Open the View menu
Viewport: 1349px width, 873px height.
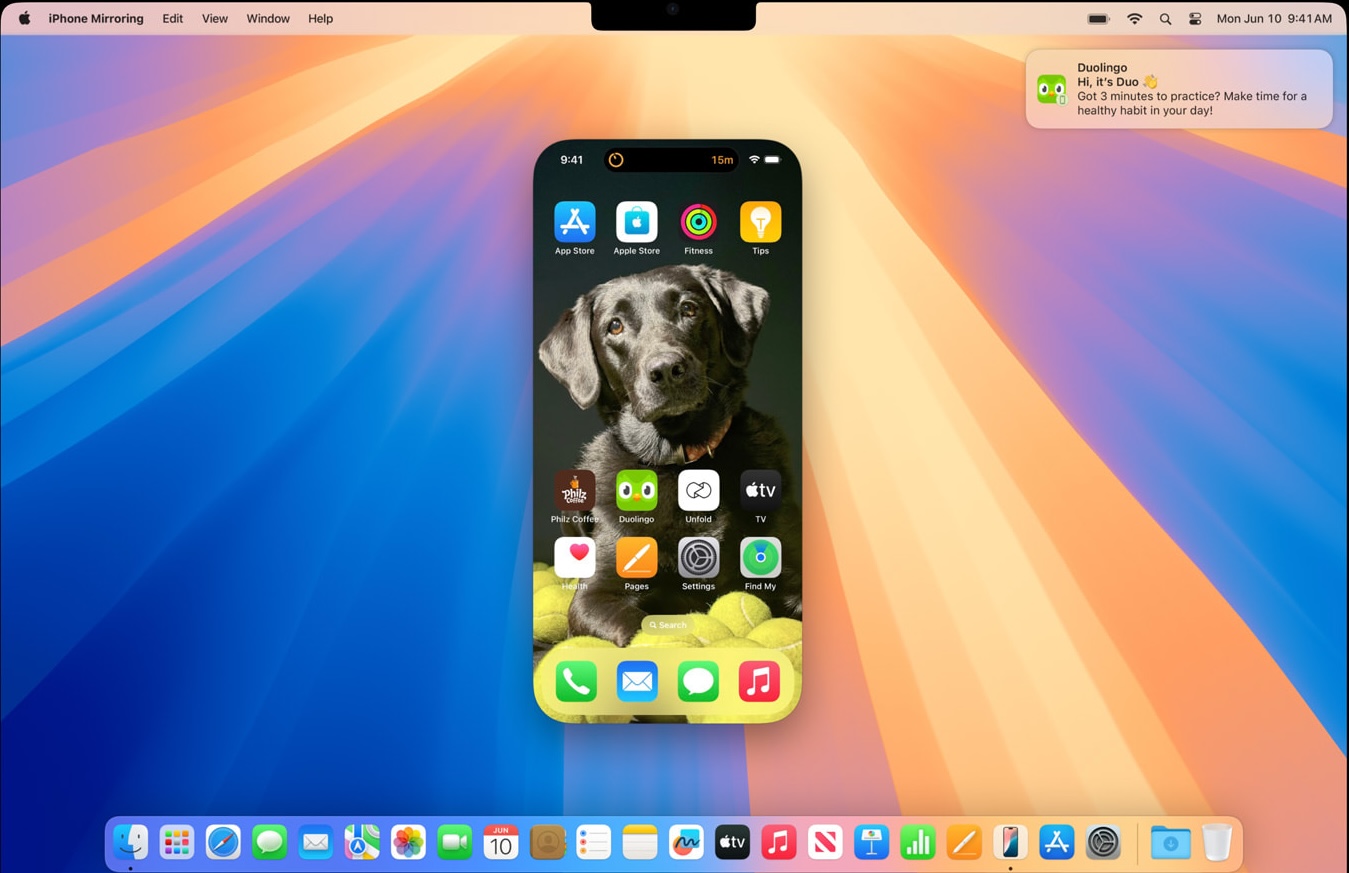[x=214, y=19]
